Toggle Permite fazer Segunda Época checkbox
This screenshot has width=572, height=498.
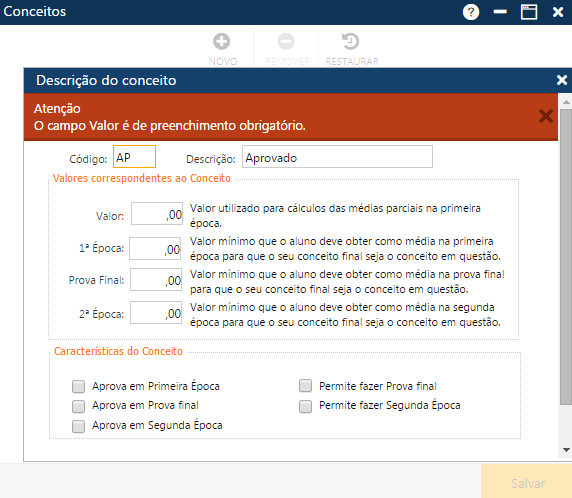pyautogui.click(x=305, y=406)
